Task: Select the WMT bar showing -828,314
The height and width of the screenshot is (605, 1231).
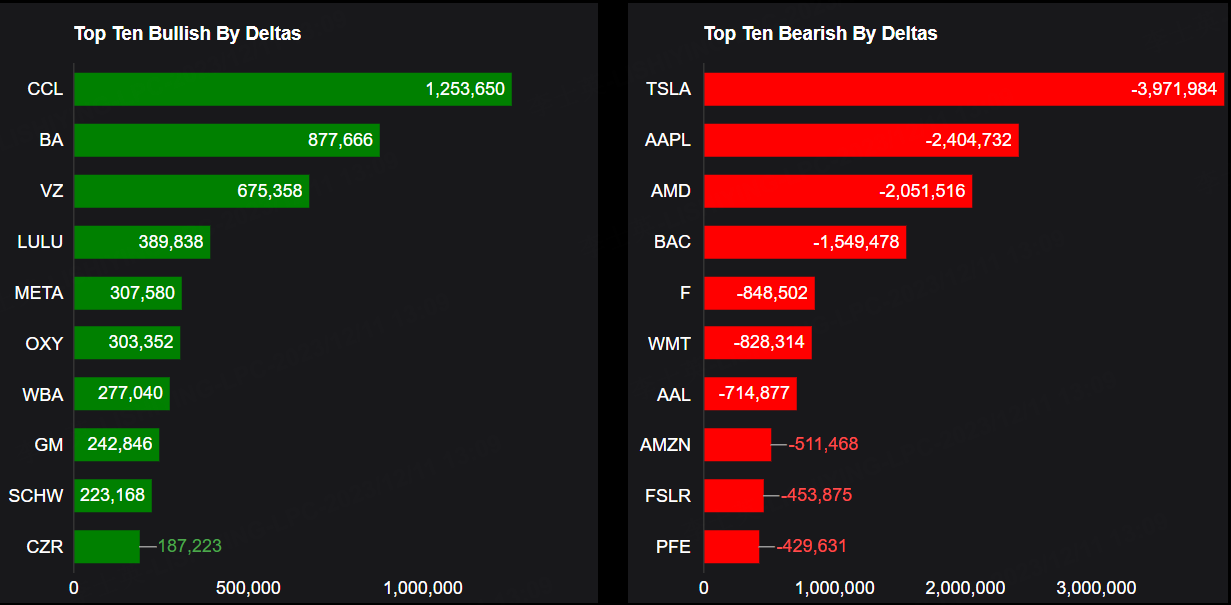Action: click(757, 343)
